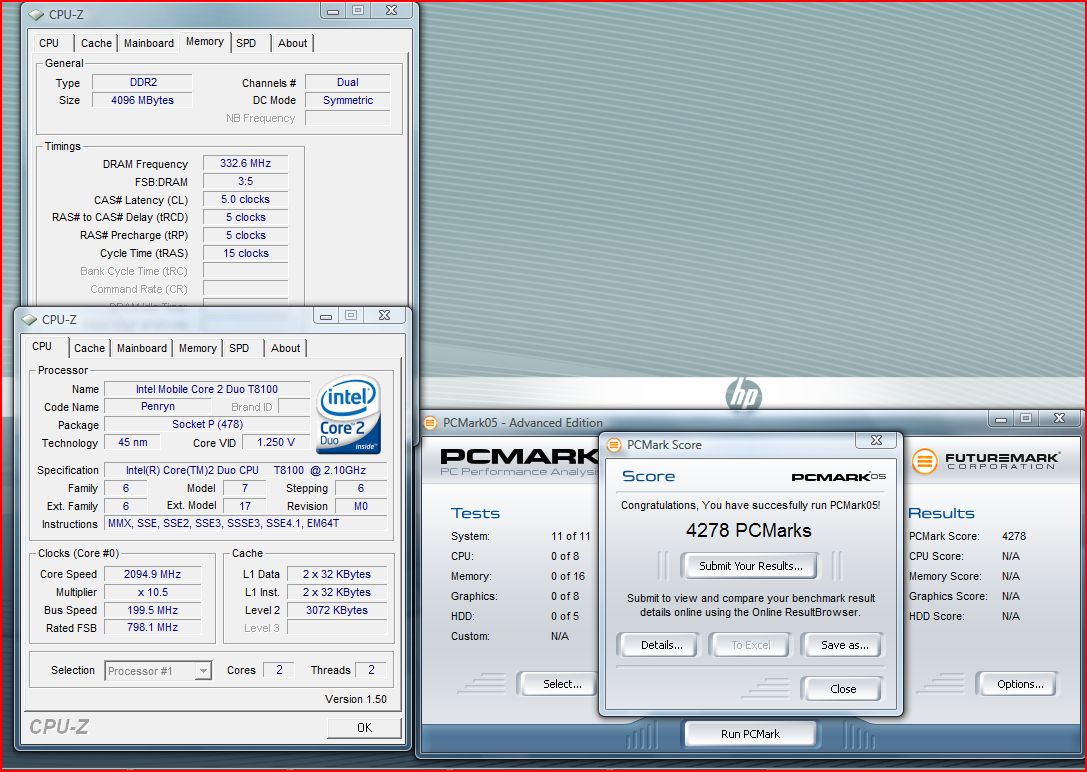
Task: Click memory Size value 4096 MBytes
Action: [143, 100]
